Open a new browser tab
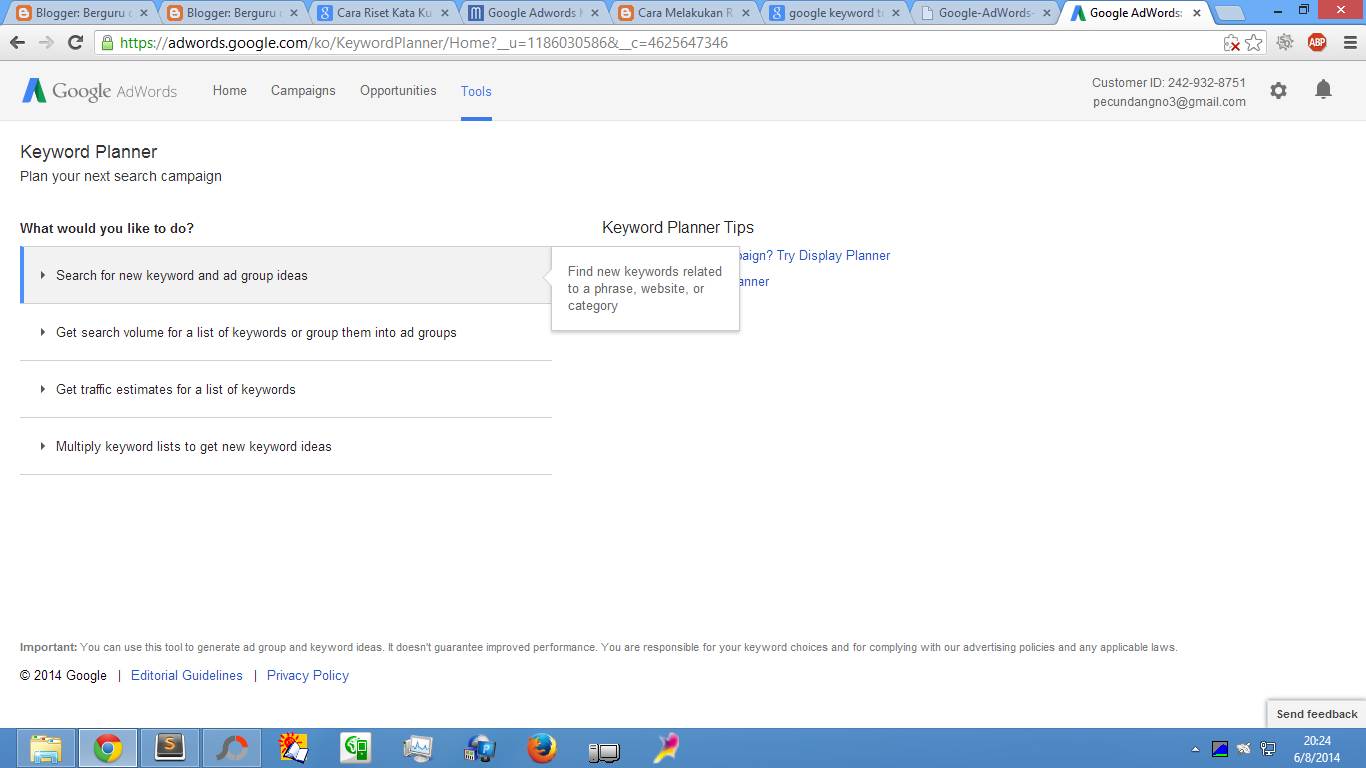Image resolution: width=1366 pixels, height=768 pixels. pyautogui.click(x=1230, y=13)
